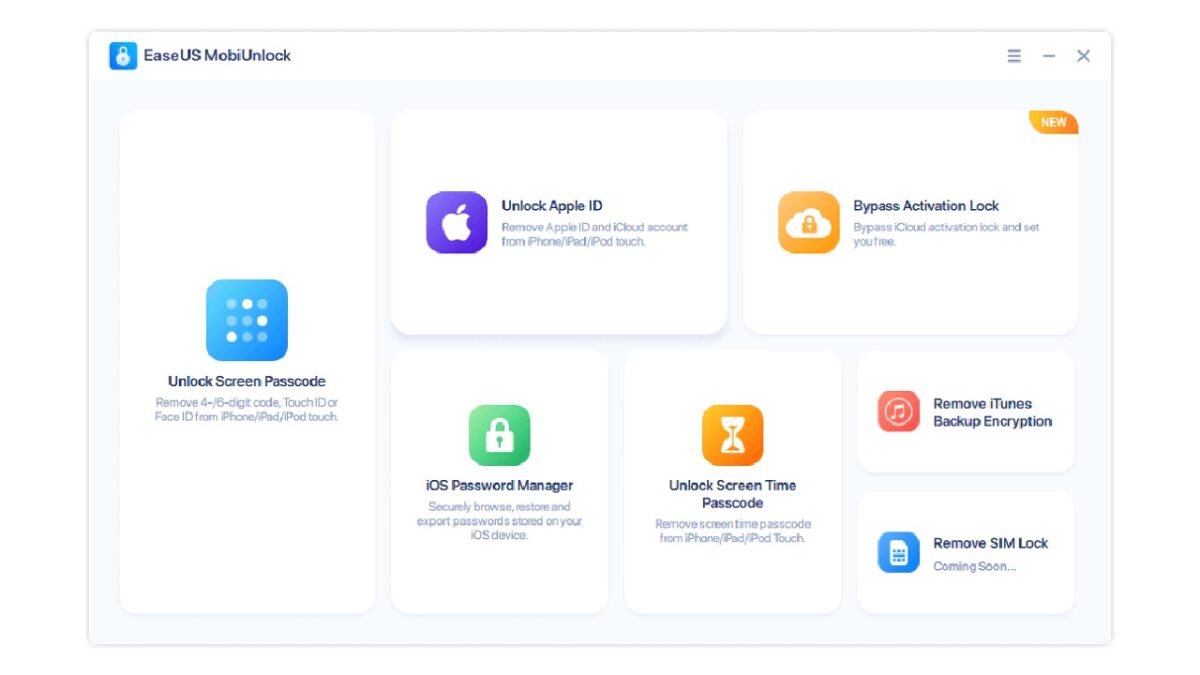The width and height of the screenshot is (1200, 675).
Task: Open Remove iTunes Backup Encryption
Action: click(x=965, y=411)
